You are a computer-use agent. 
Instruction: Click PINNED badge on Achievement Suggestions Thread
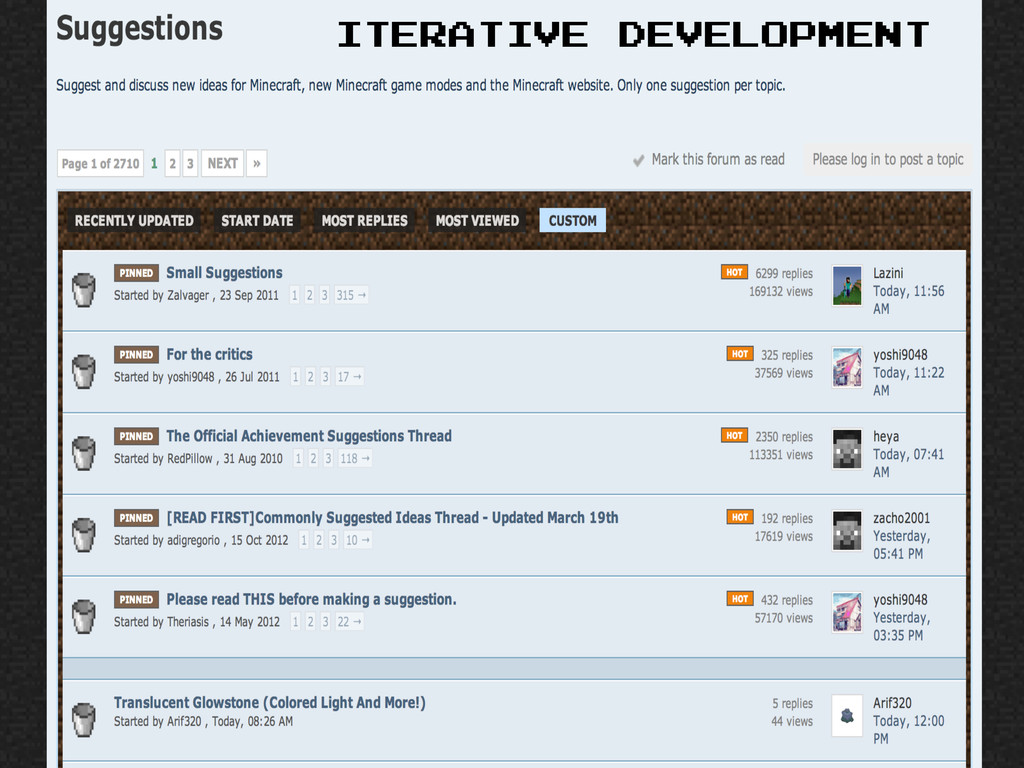point(136,436)
